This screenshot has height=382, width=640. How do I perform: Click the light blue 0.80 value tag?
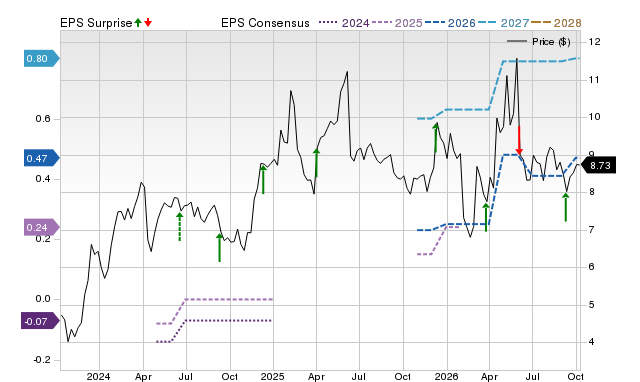(41, 59)
